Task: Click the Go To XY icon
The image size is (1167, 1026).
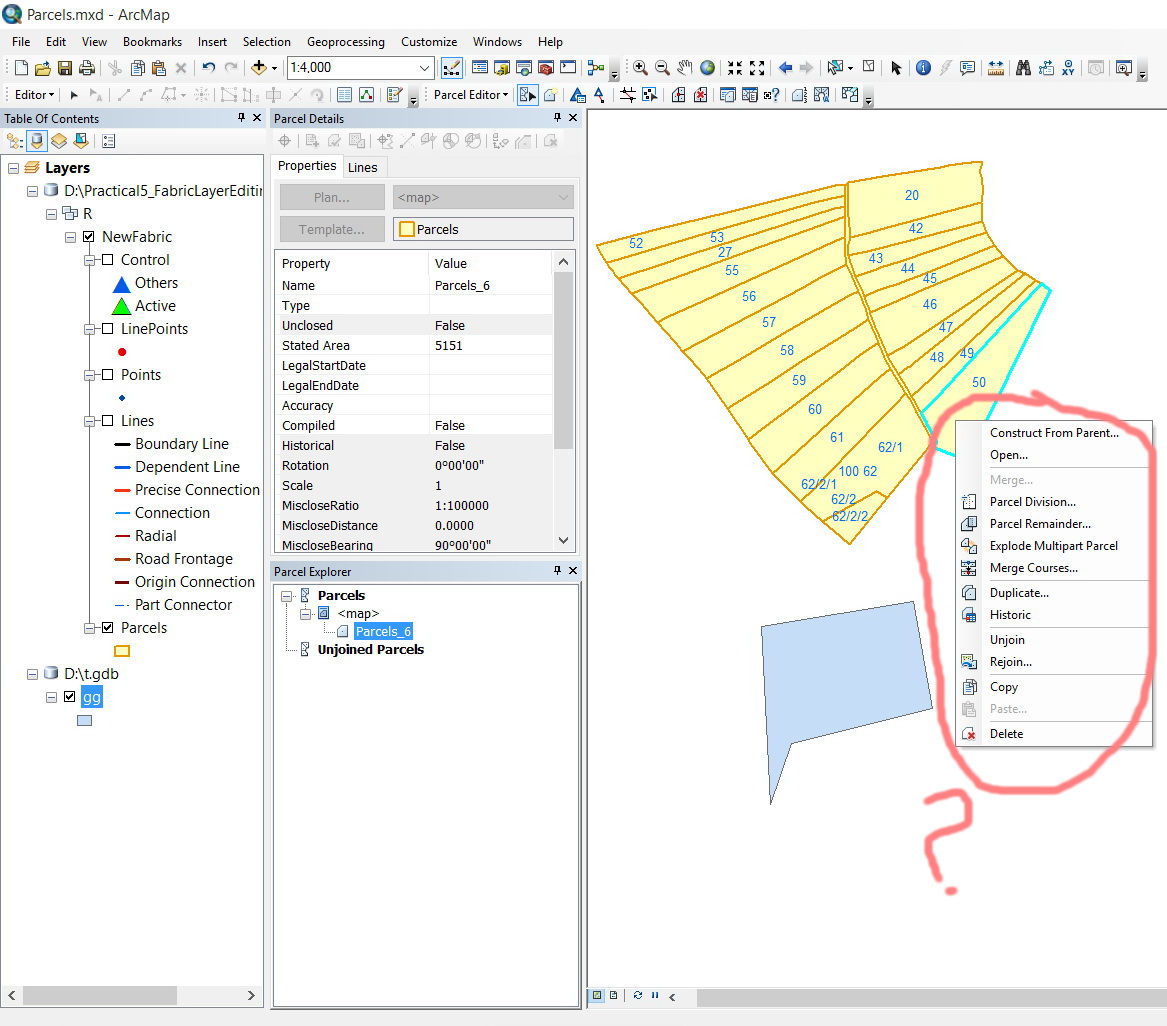Action: click(1069, 68)
